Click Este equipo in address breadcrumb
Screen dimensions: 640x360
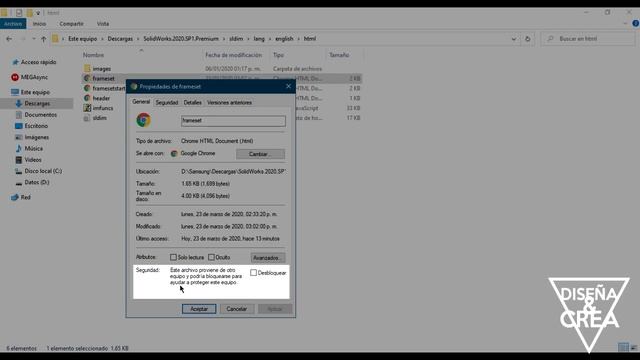pos(82,39)
